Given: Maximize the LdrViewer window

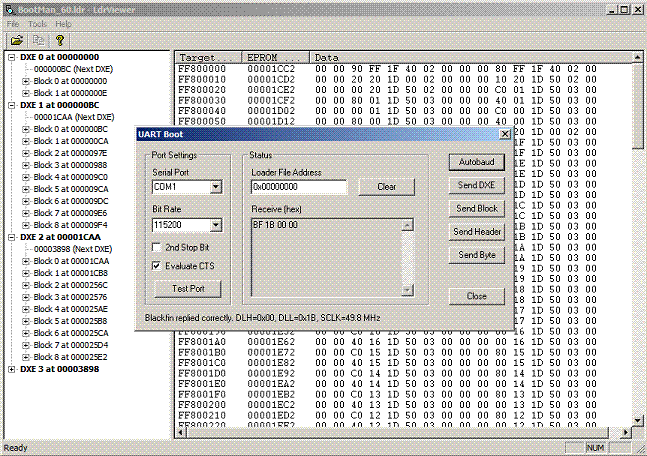Looking at the screenshot, I should [x=624, y=9].
